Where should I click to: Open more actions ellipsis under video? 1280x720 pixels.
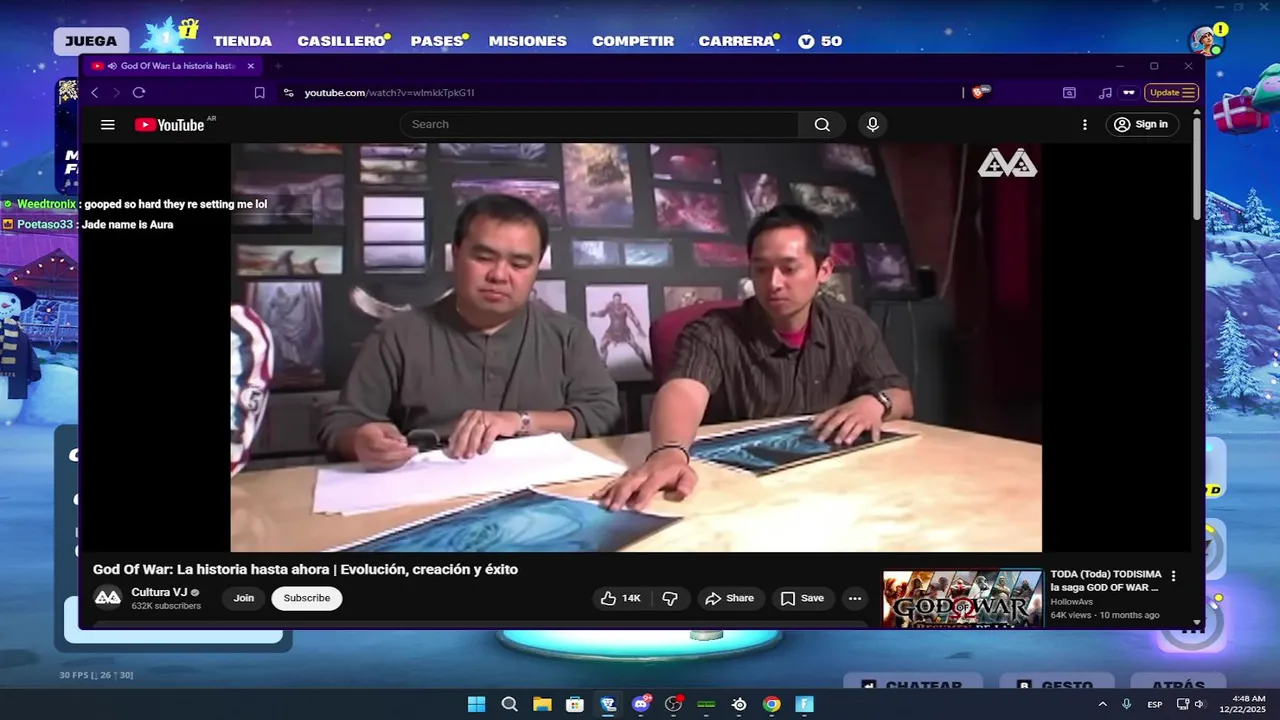(855, 598)
